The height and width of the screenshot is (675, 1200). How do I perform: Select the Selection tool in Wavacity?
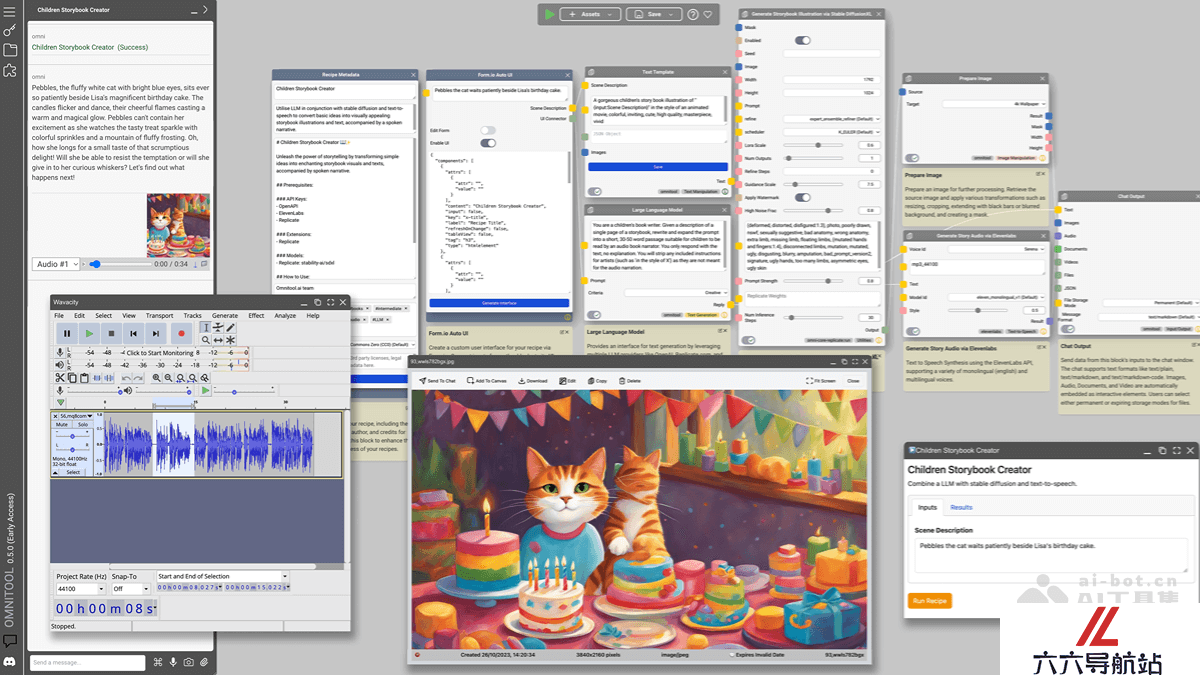[206, 328]
